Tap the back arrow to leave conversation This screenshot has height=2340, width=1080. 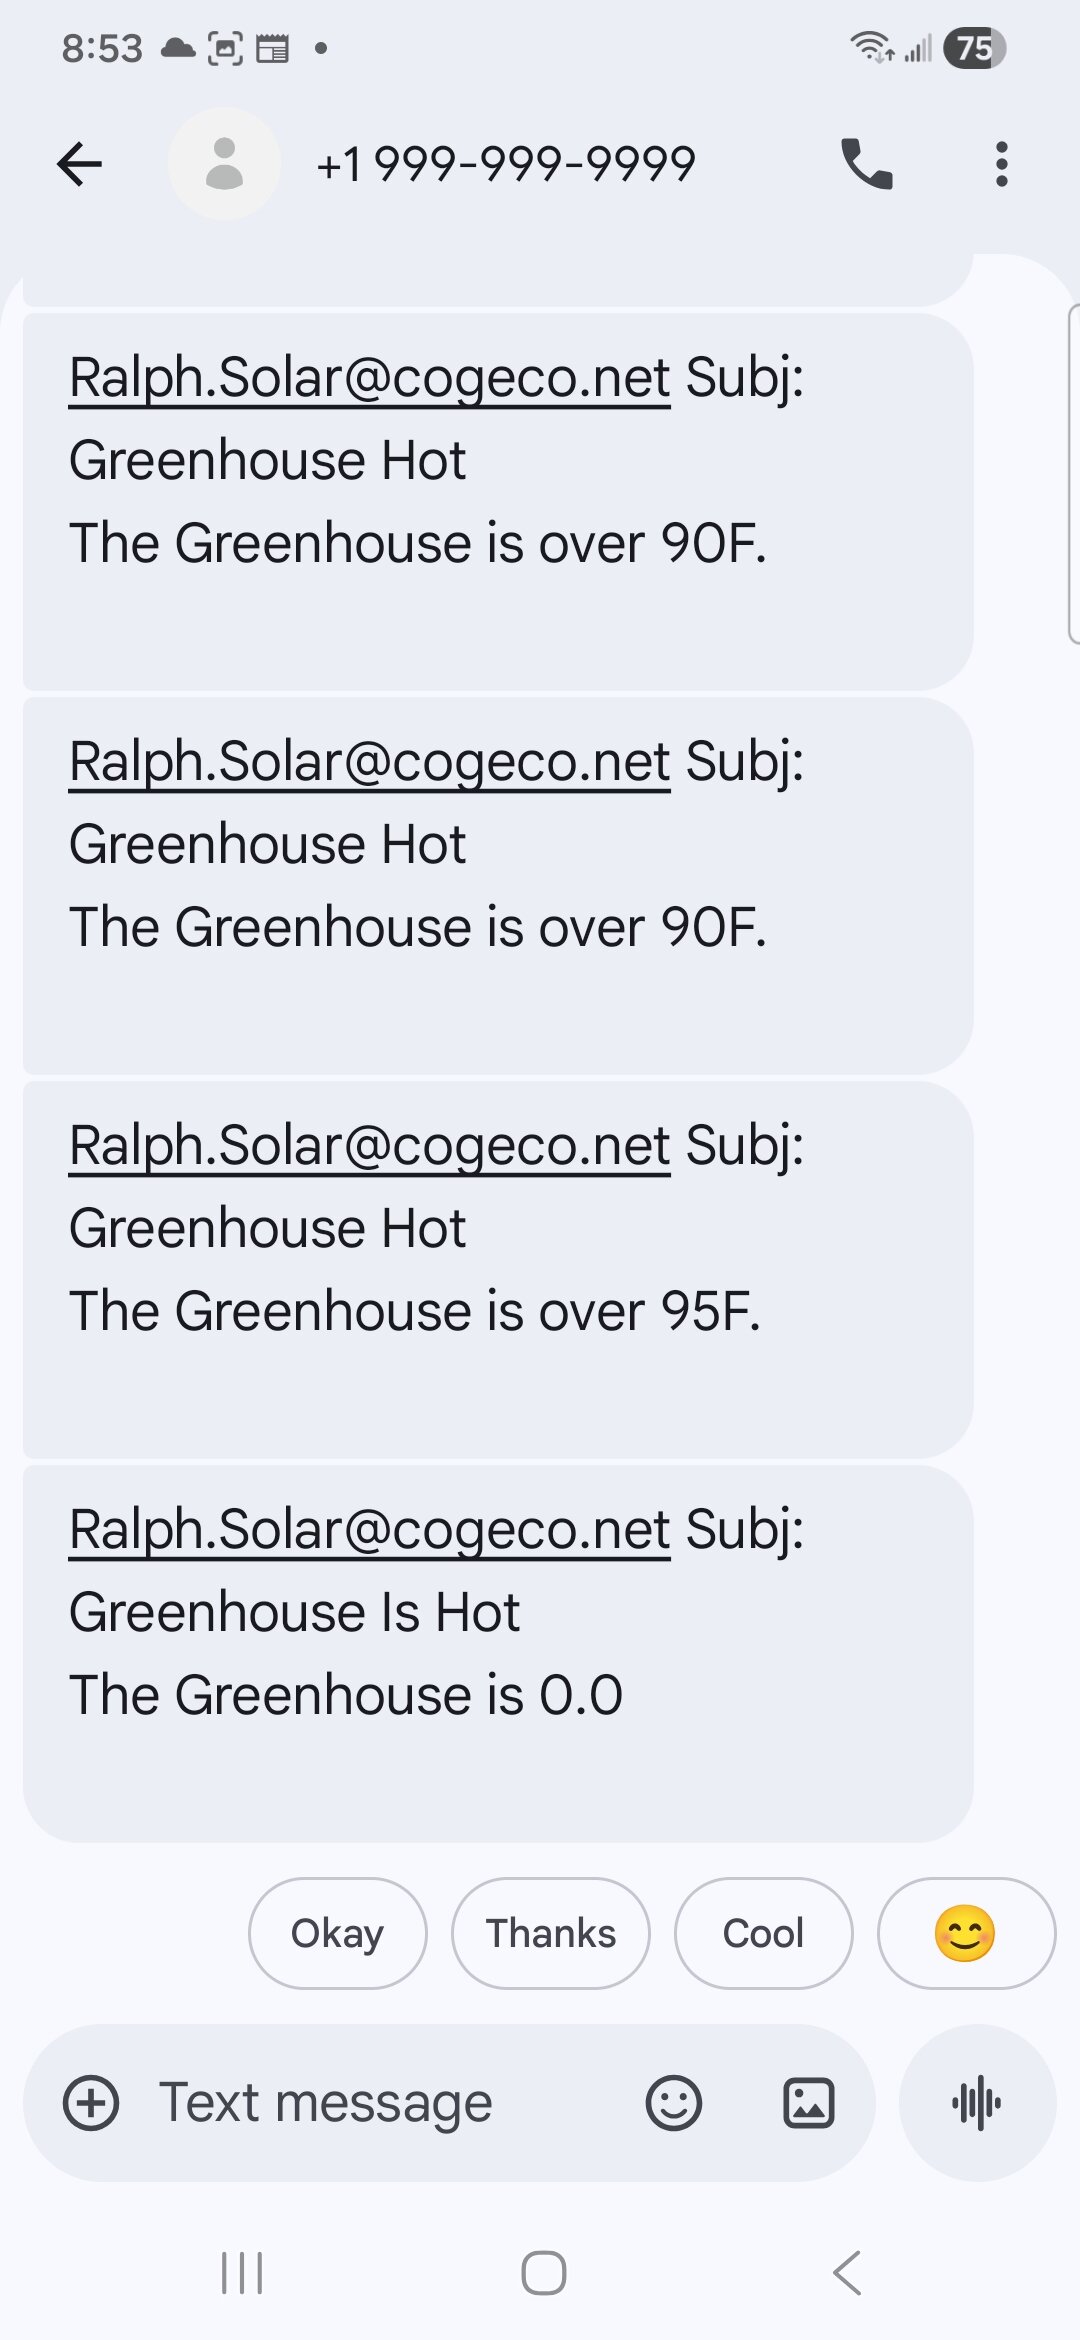pos(80,164)
